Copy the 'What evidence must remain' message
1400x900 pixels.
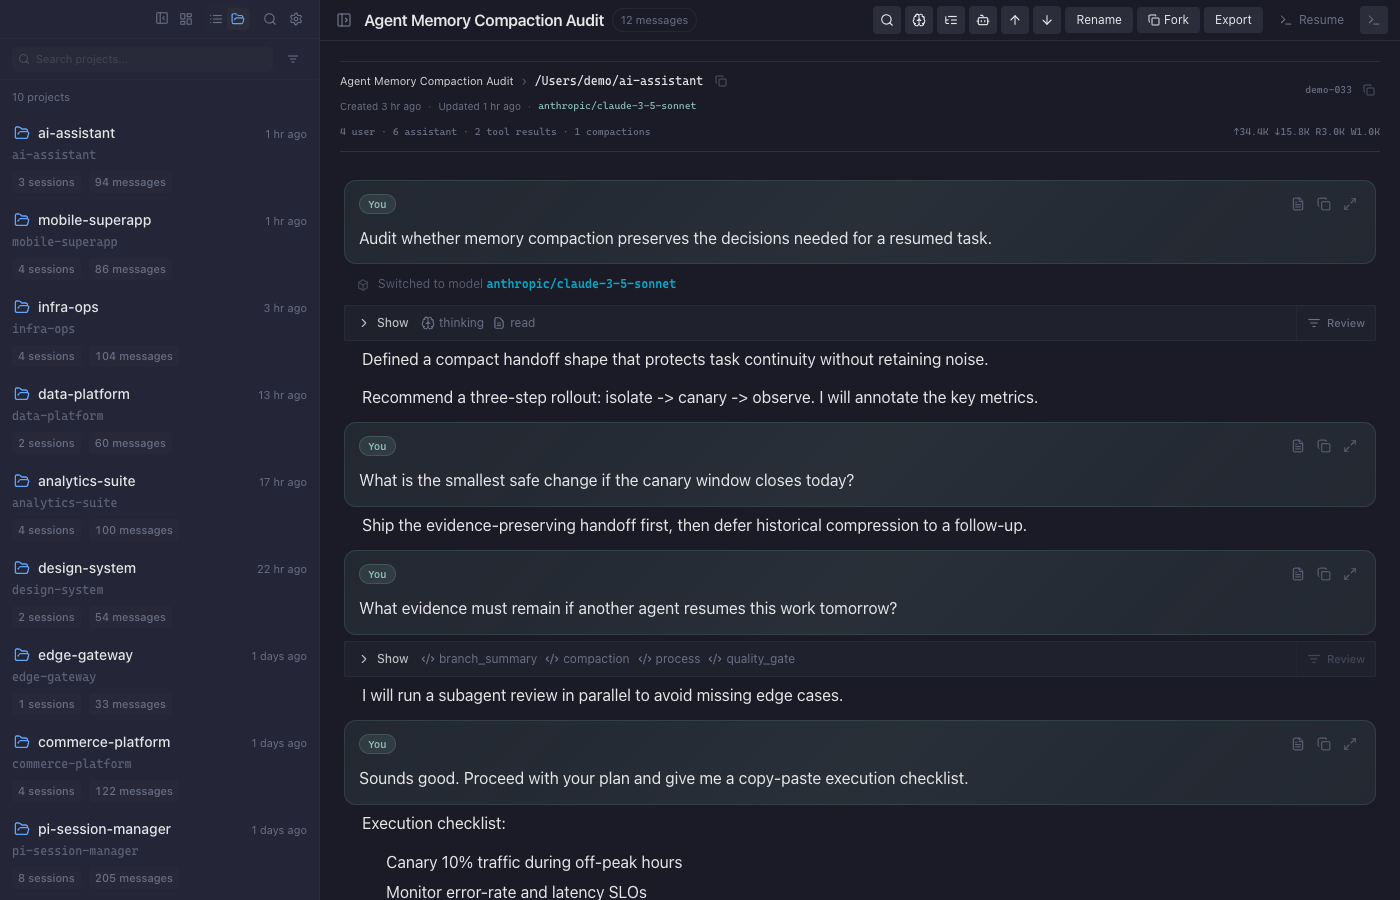tap(1324, 574)
